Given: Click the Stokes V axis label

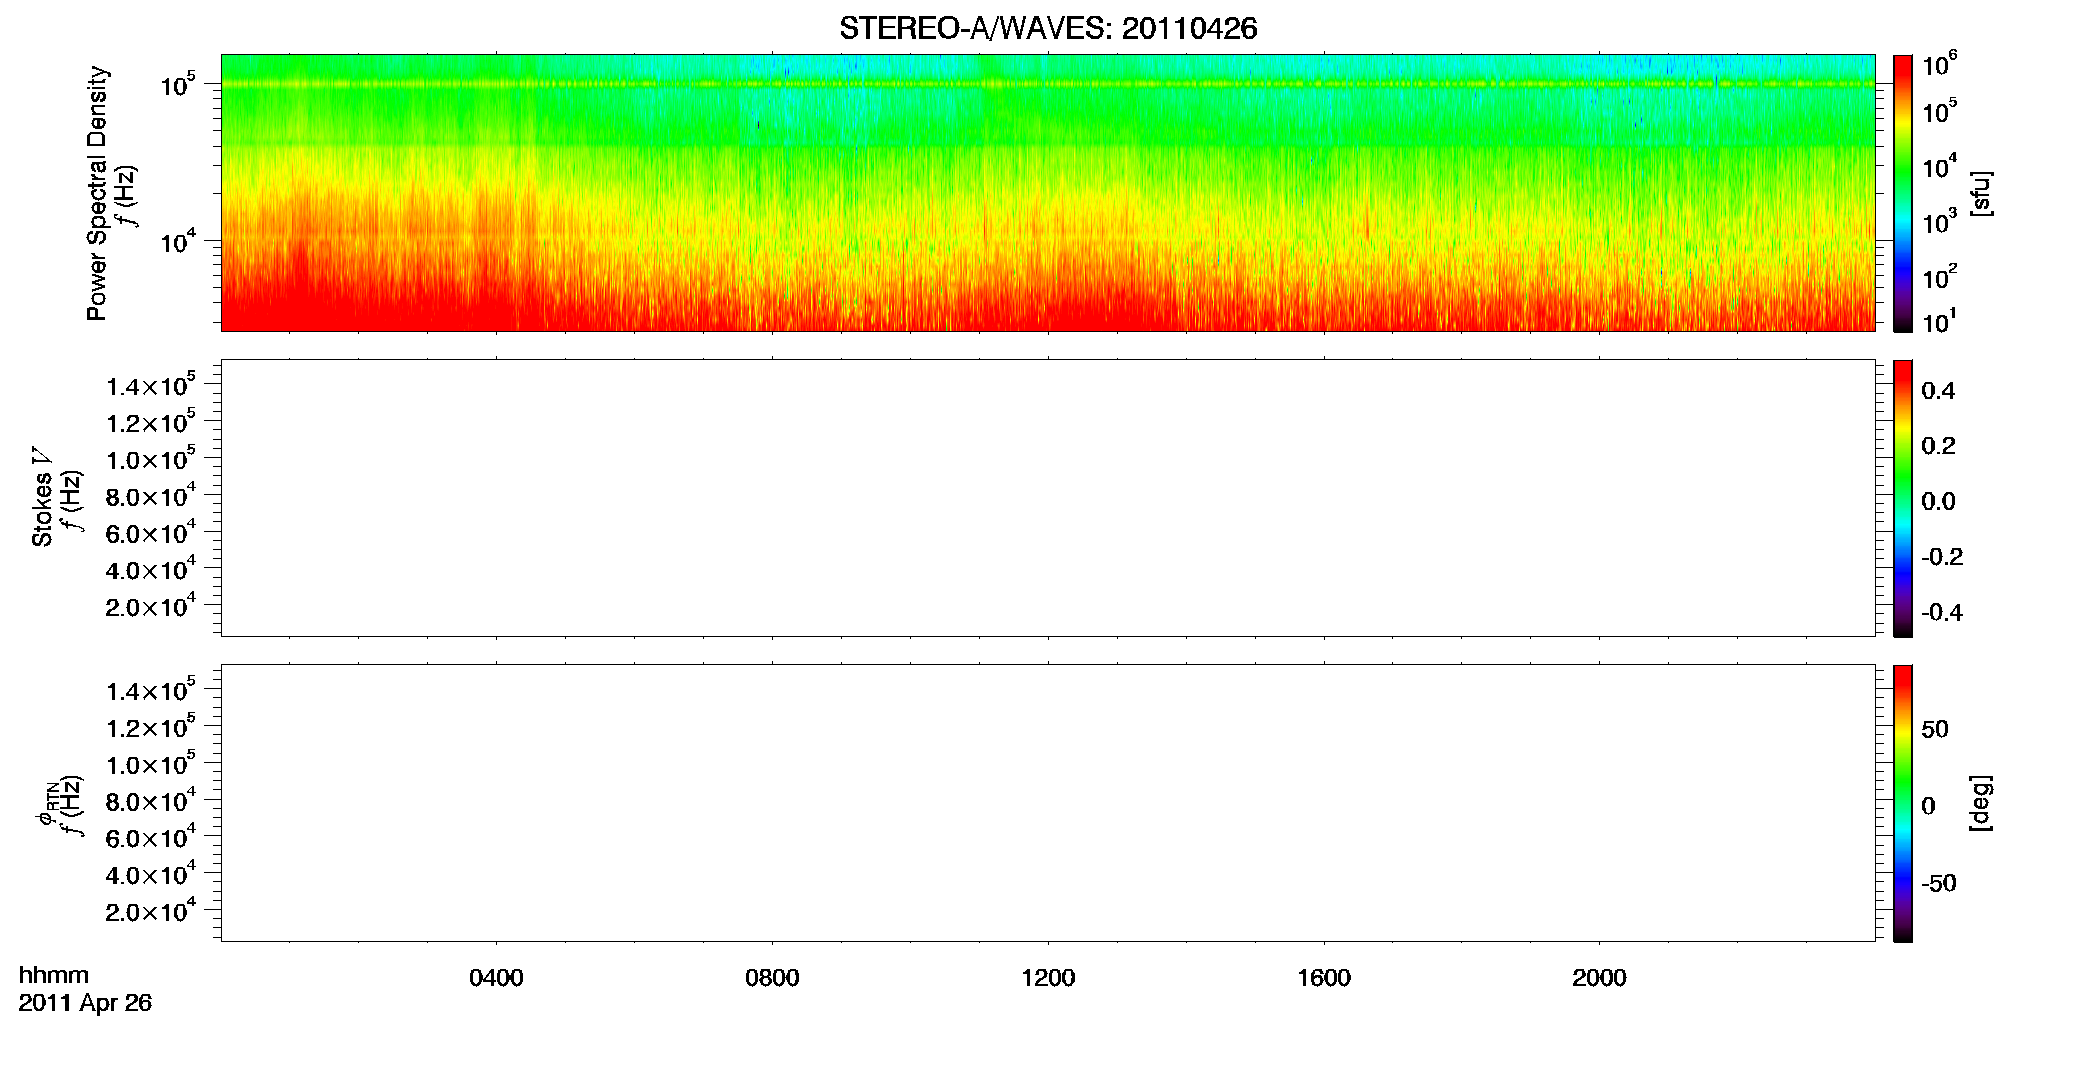Looking at the screenshot, I should [x=42, y=497].
